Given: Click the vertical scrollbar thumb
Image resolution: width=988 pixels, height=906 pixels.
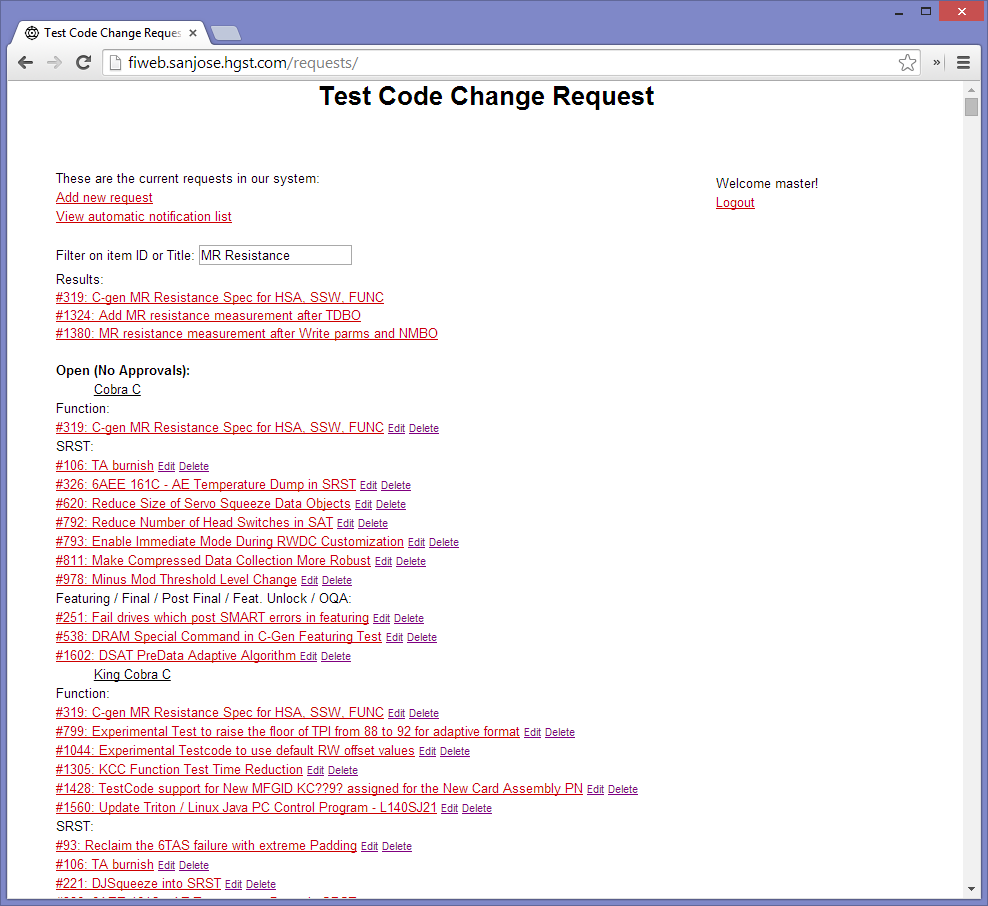Looking at the screenshot, I should click(x=971, y=107).
